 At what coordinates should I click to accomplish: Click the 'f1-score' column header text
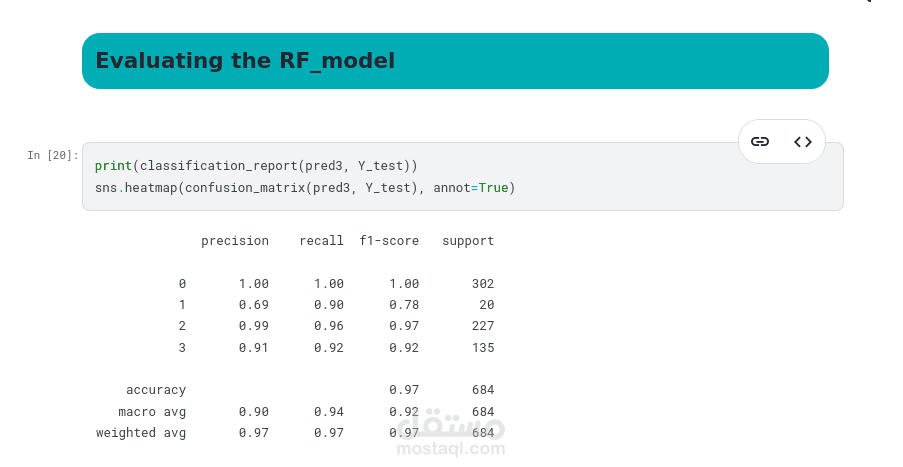pos(389,241)
